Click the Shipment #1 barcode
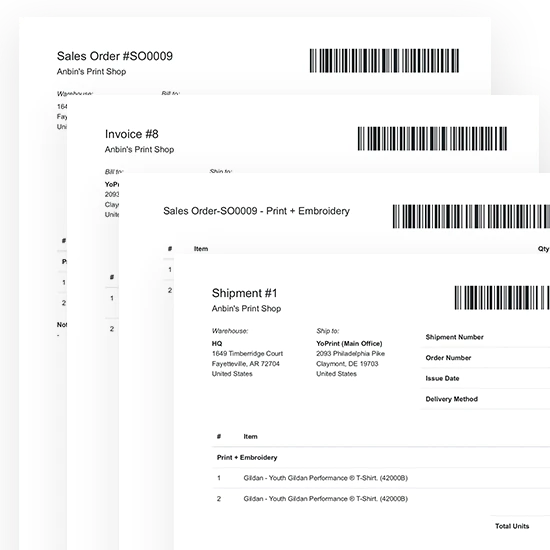 click(502, 298)
